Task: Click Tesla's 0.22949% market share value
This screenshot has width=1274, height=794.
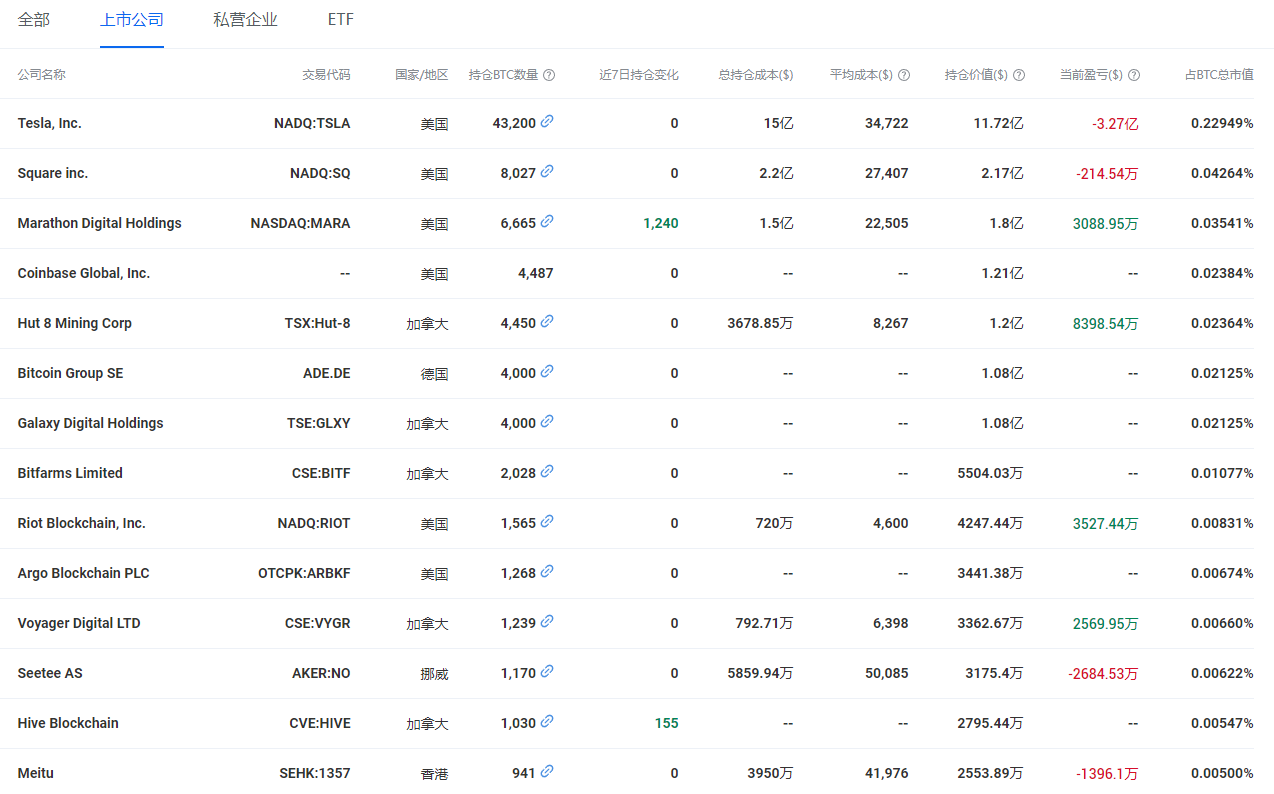Action: click(x=1222, y=123)
